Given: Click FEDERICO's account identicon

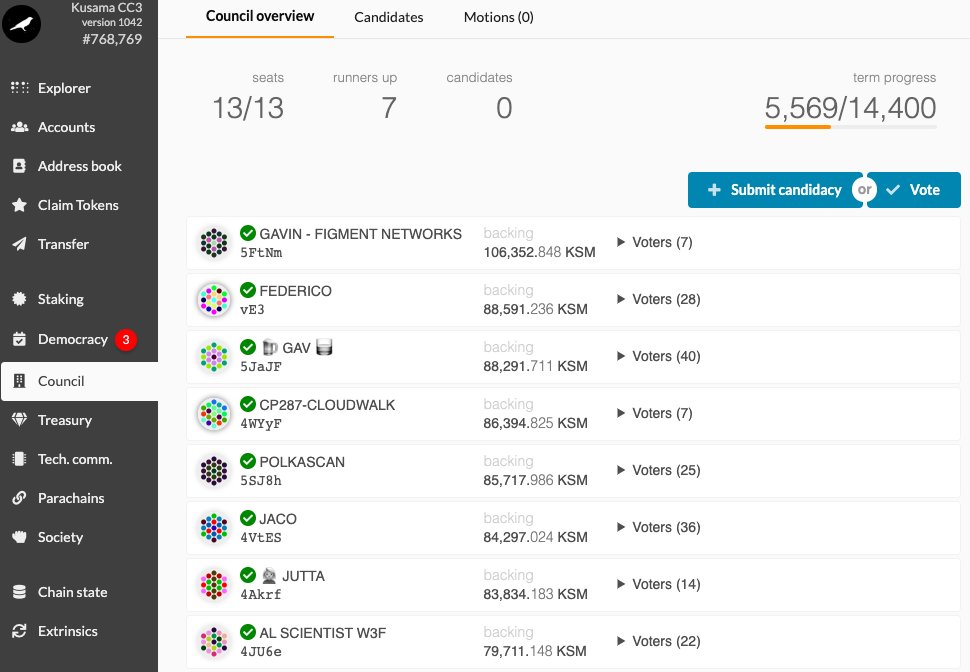Looking at the screenshot, I should pyautogui.click(x=214, y=299).
